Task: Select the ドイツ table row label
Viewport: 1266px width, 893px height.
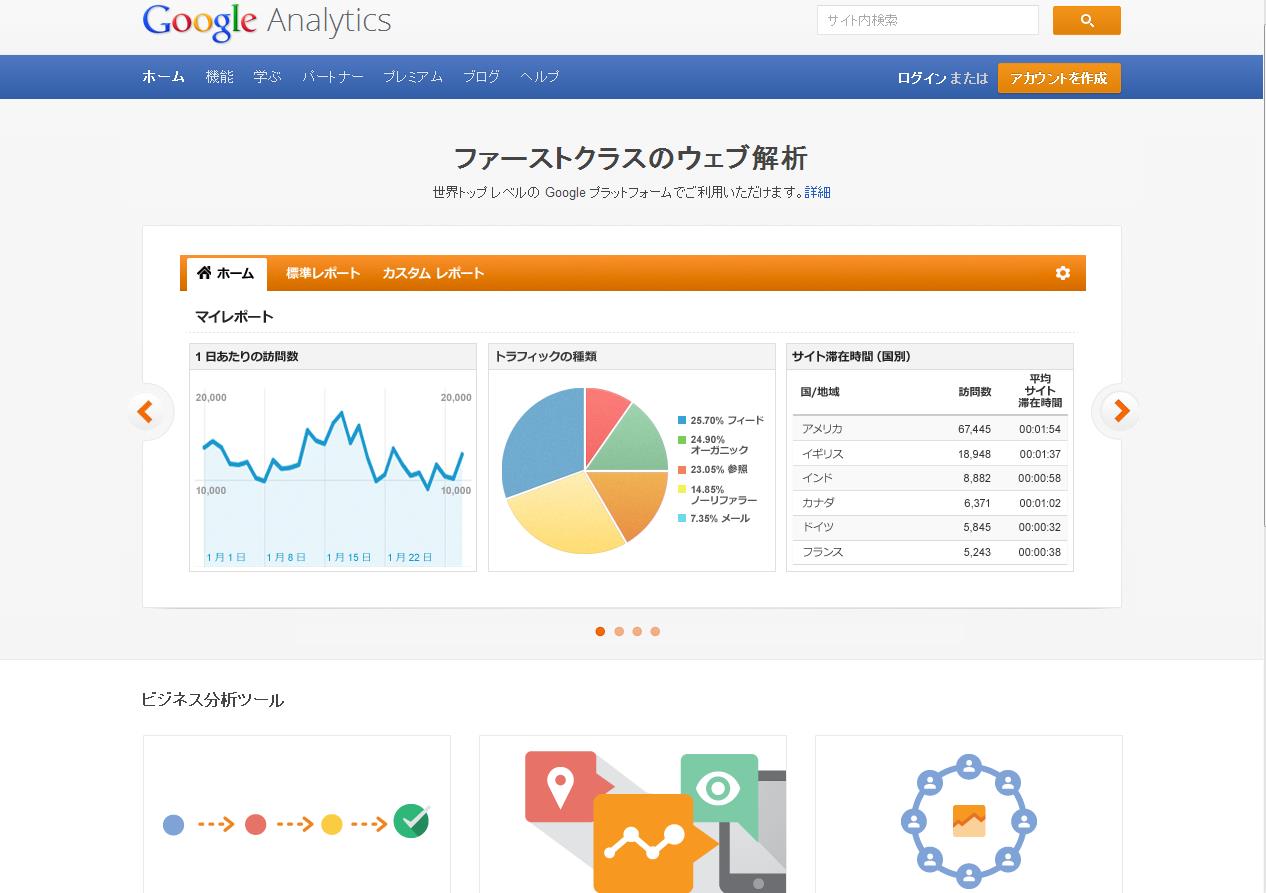Action: [817, 527]
